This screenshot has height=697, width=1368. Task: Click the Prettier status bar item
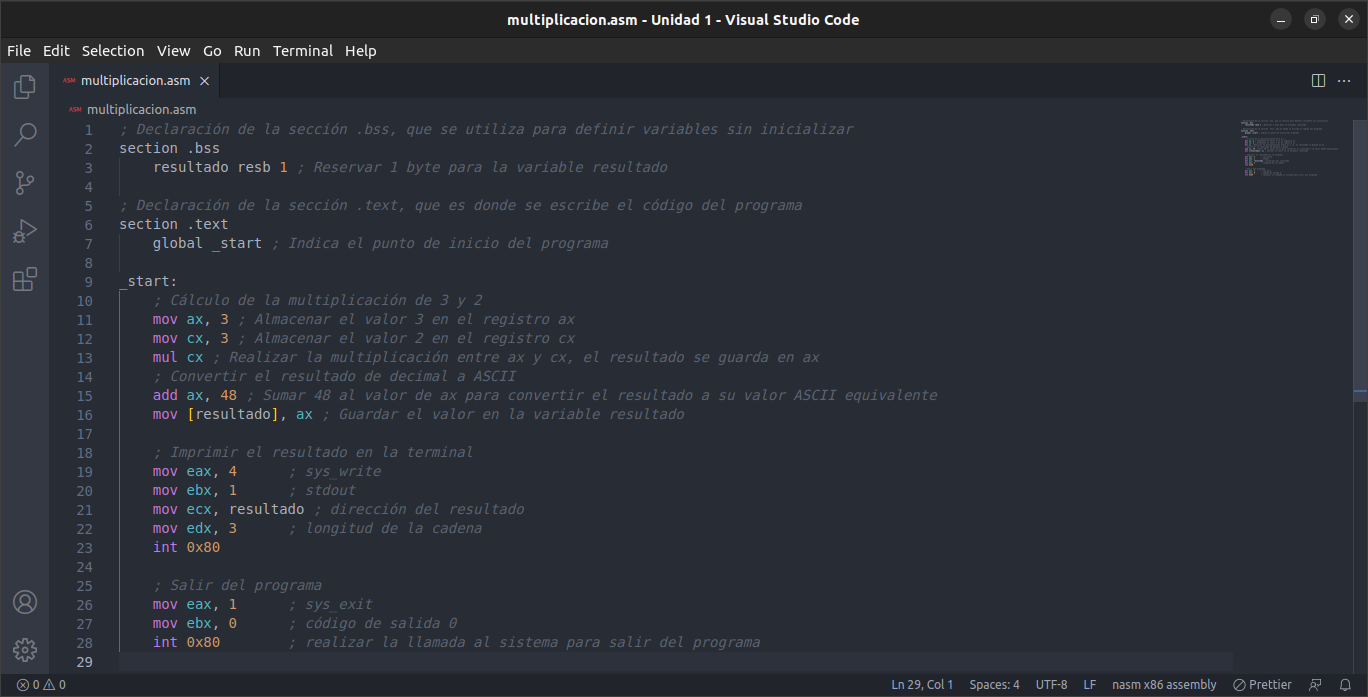pyautogui.click(x=1262, y=685)
